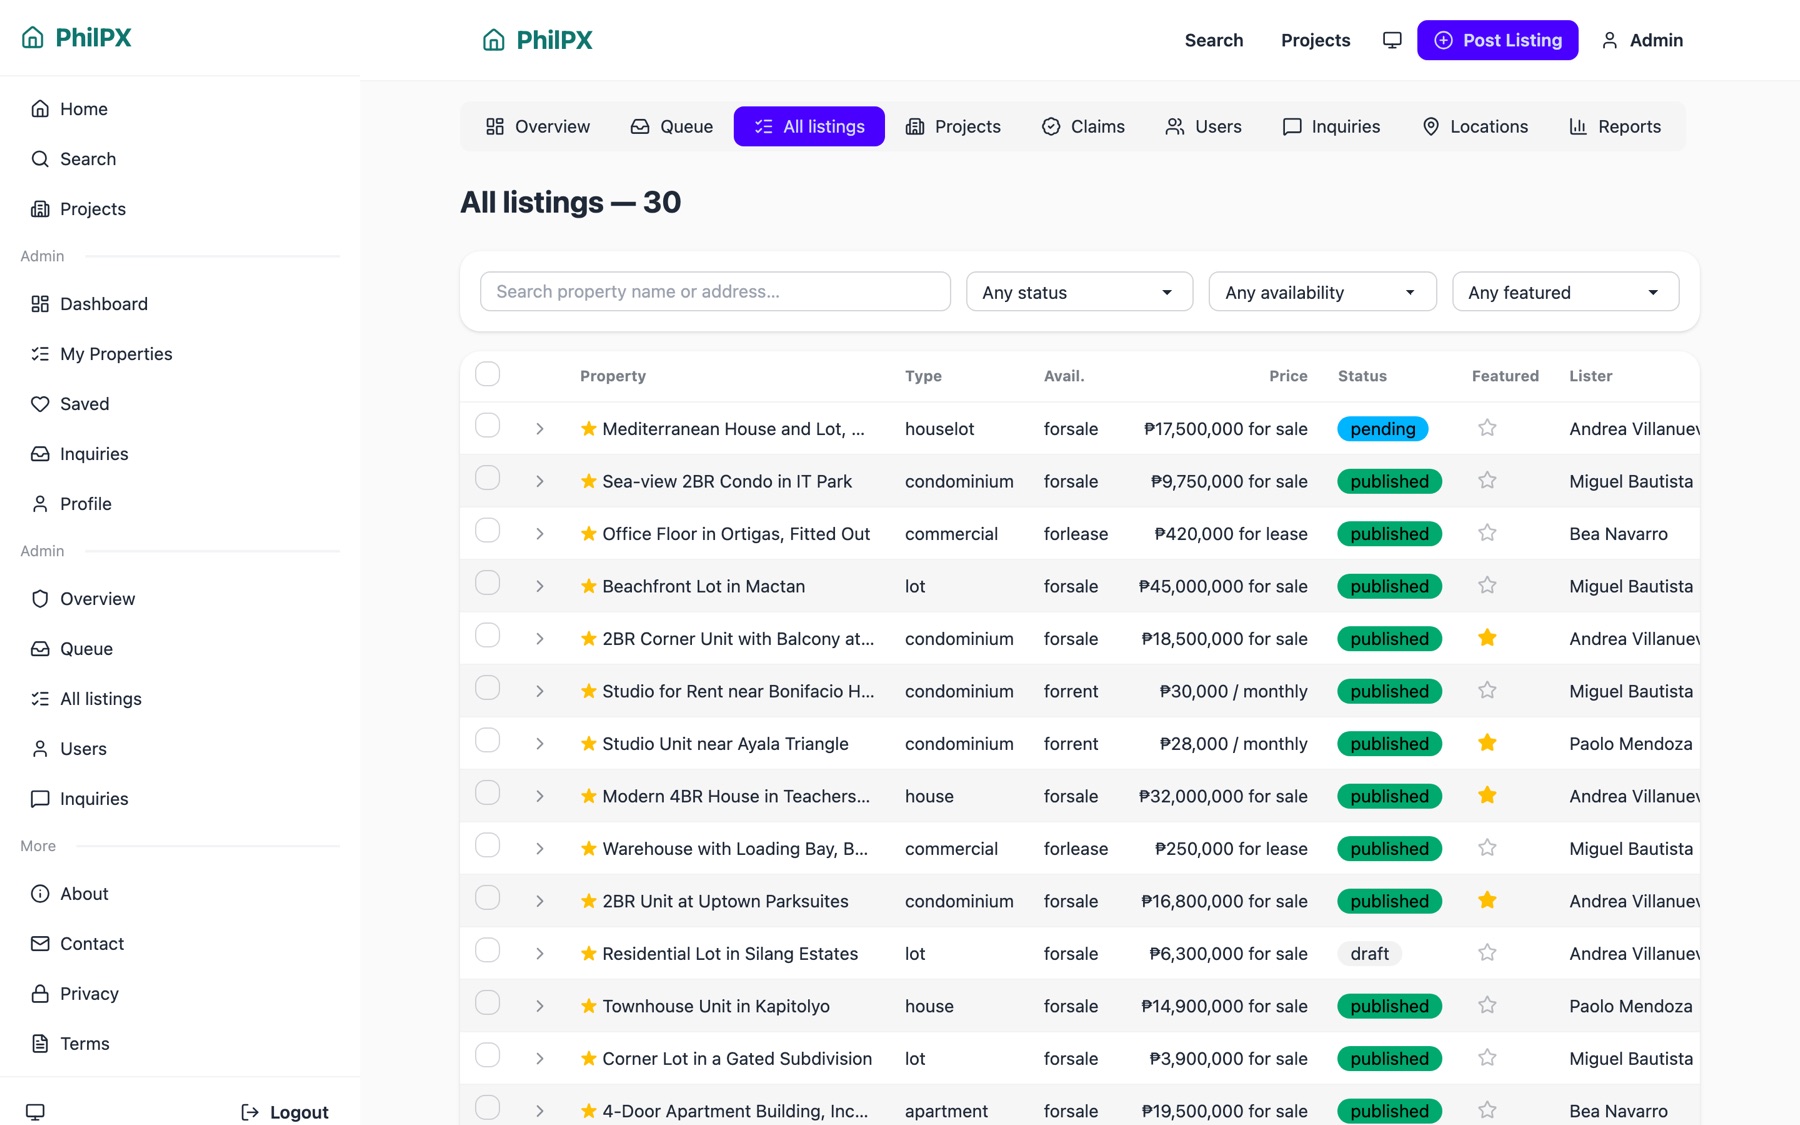This screenshot has height=1125, width=1800.
Task: Open the Any status dropdown
Action: (1079, 292)
